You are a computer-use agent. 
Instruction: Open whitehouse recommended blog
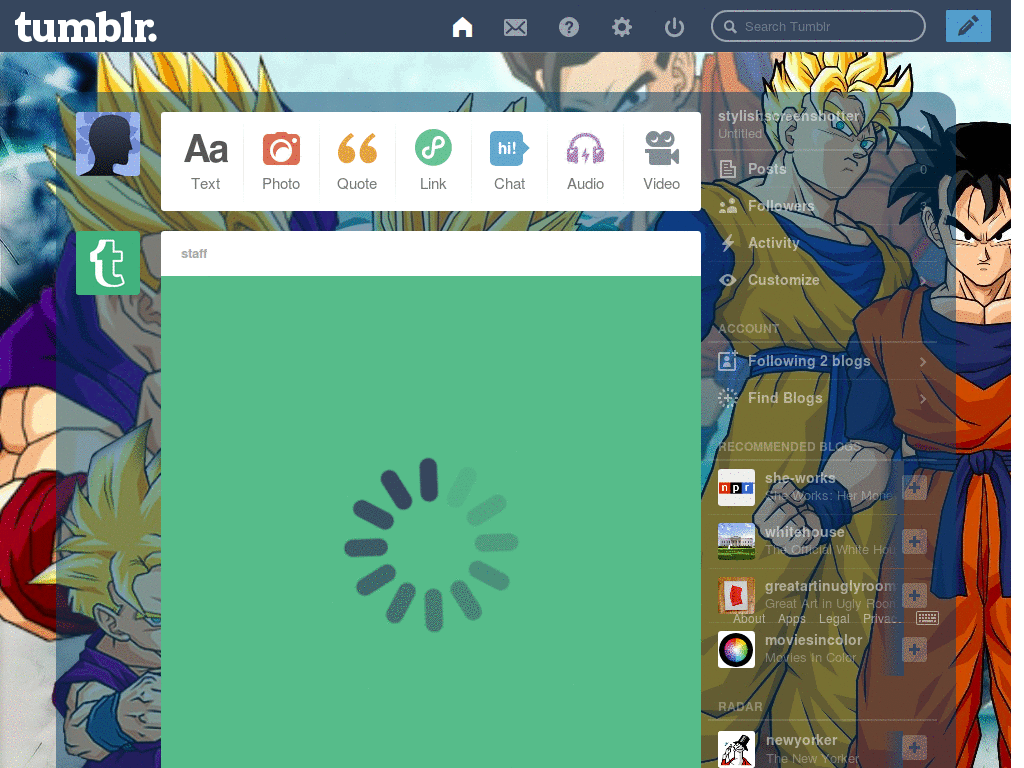point(804,532)
